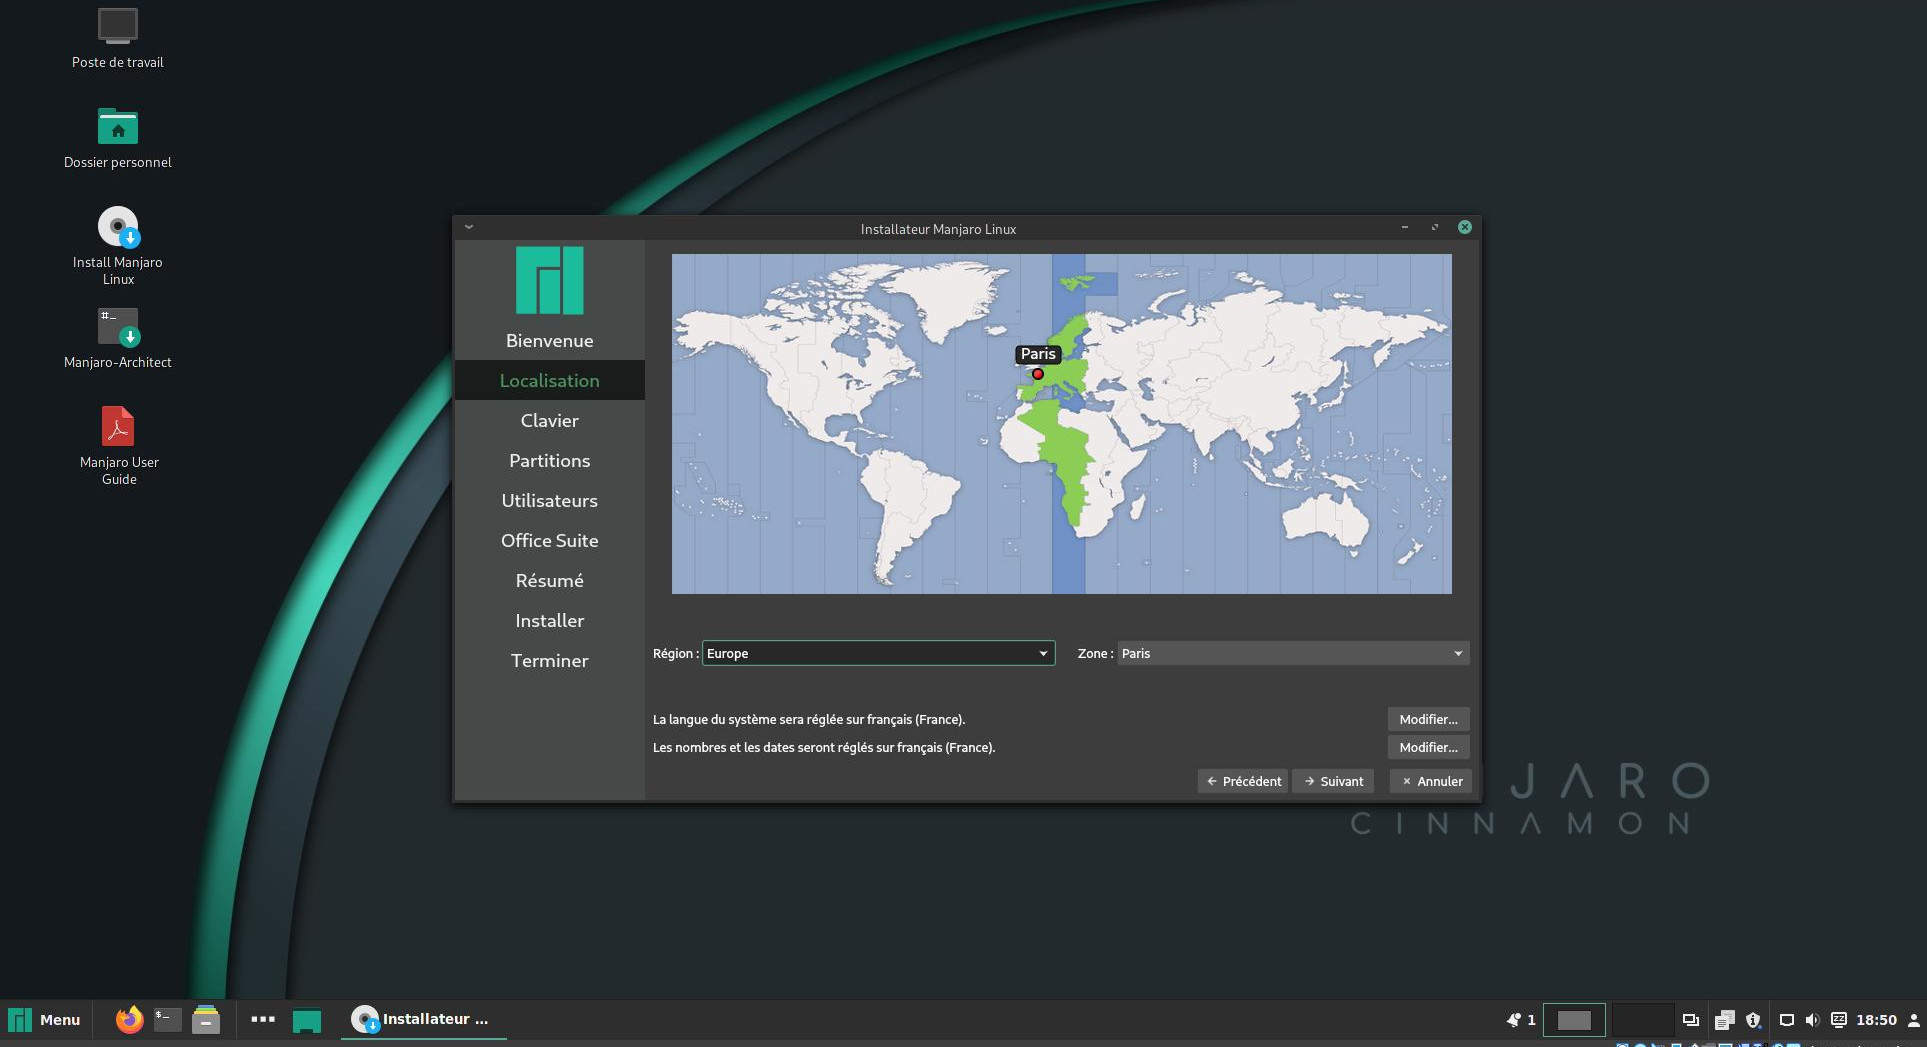Viewport: 1927px width, 1047px height.
Task: Open the volume control in the tray
Action: click(x=1812, y=1020)
